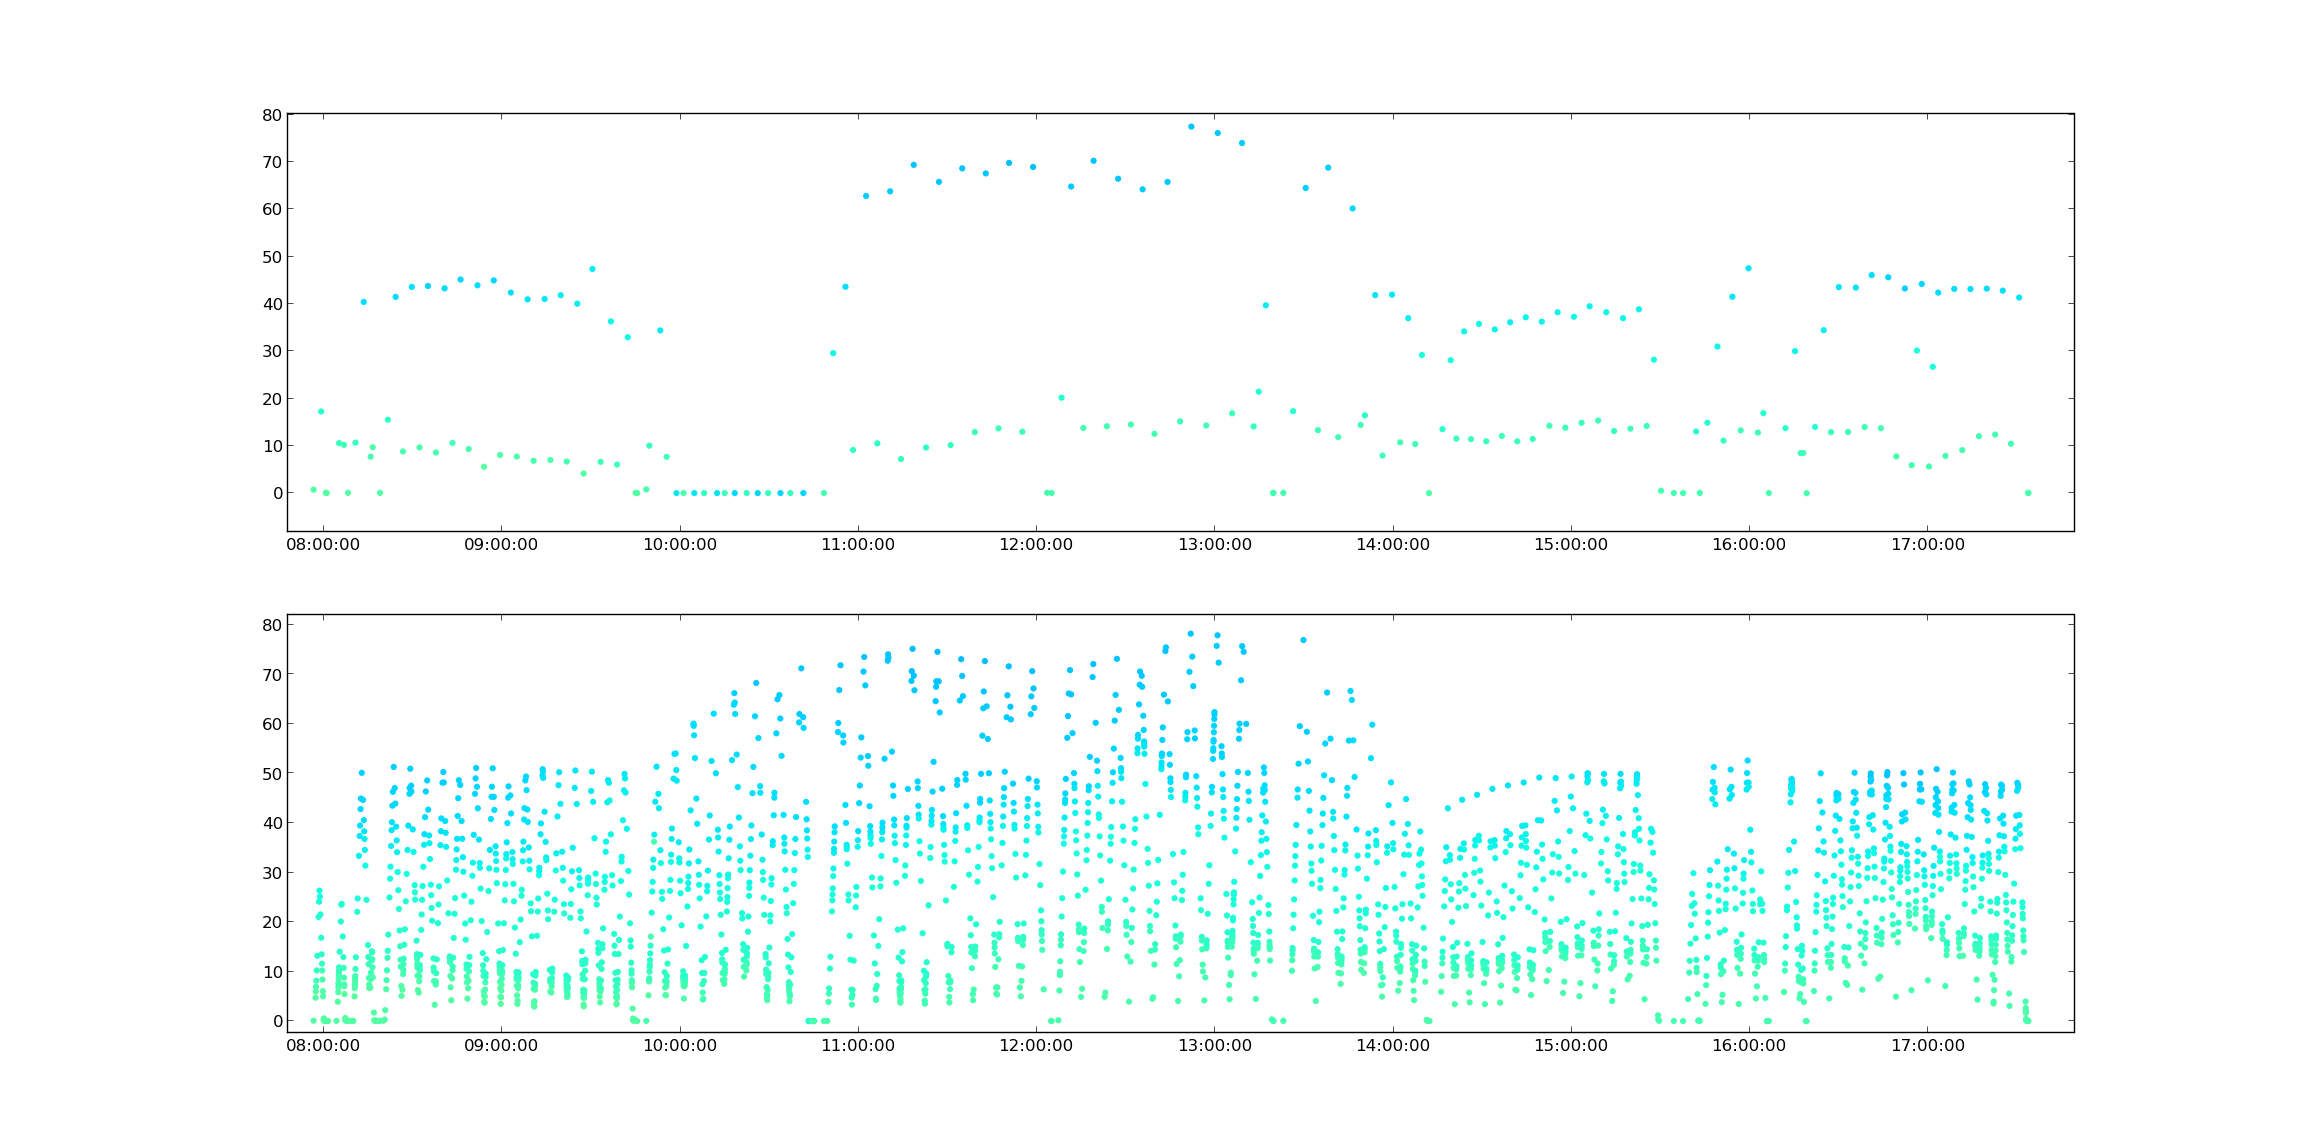Click the 08:00:00 tick label under upper plot
2305x1148 pixels.
click(x=323, y=545)
